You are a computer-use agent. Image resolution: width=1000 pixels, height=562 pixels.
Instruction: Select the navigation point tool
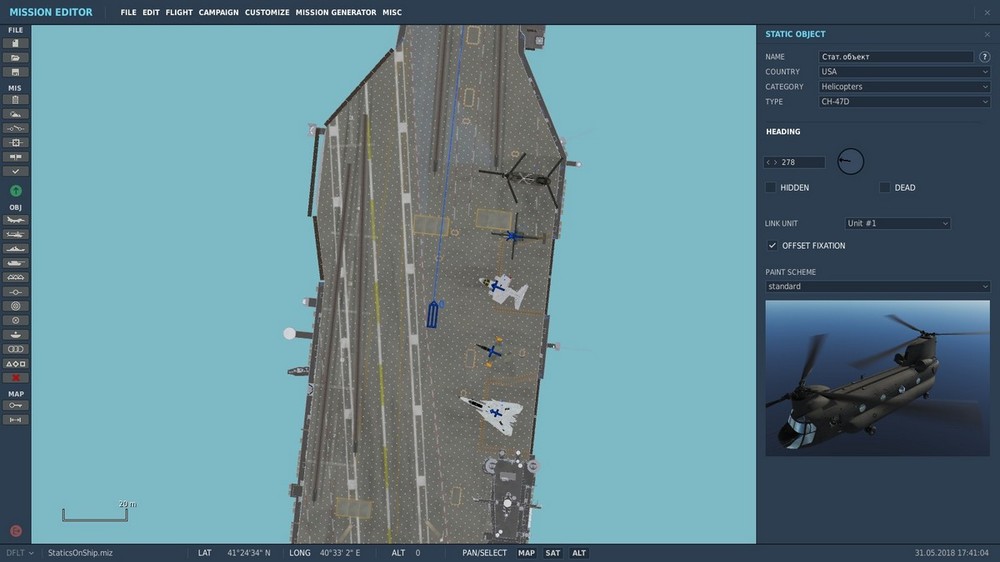[x=15, y=292]
